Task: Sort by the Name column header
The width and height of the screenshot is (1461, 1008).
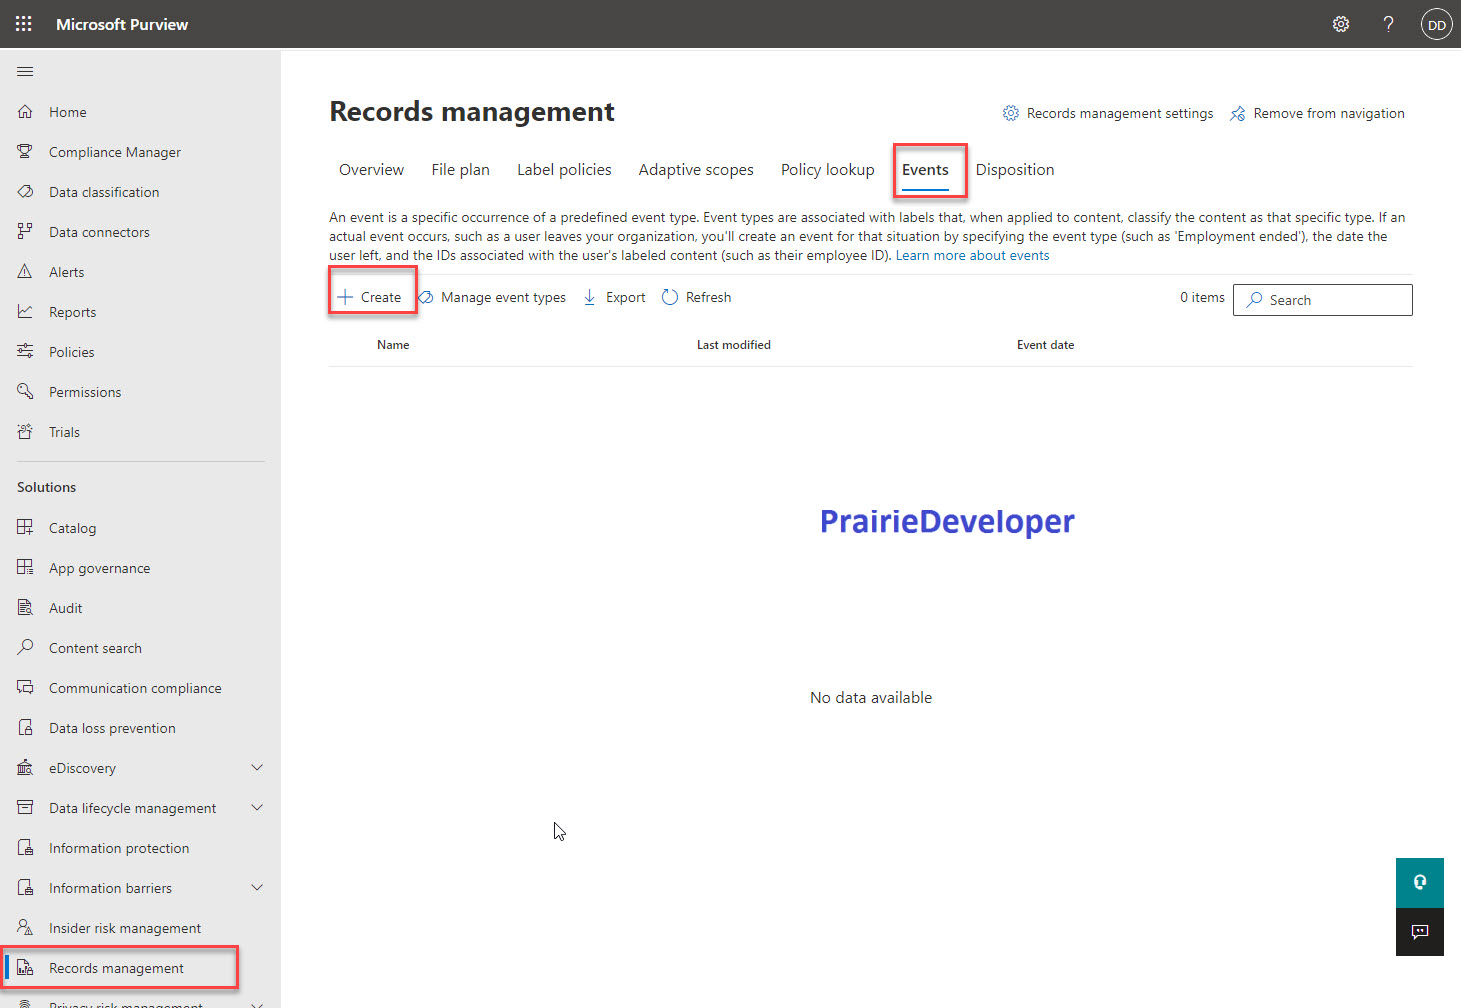Action: coord(393,345)
